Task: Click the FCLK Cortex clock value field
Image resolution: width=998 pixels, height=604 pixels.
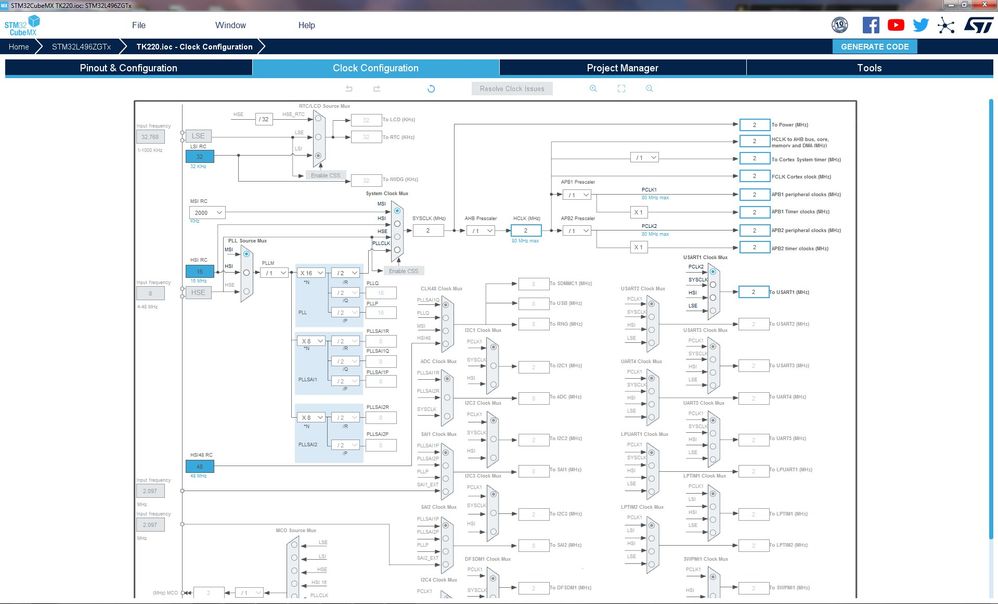Action: 754,176
